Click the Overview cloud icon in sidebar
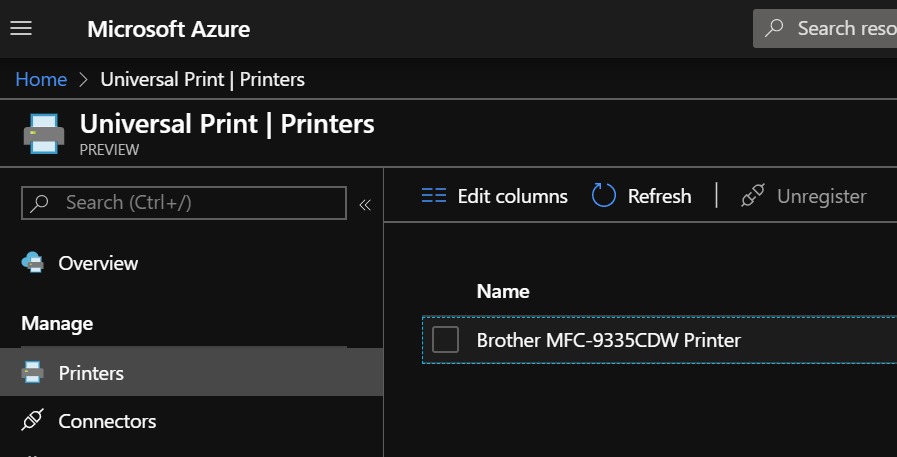The image size is (897, 457). tap(33, 263)
